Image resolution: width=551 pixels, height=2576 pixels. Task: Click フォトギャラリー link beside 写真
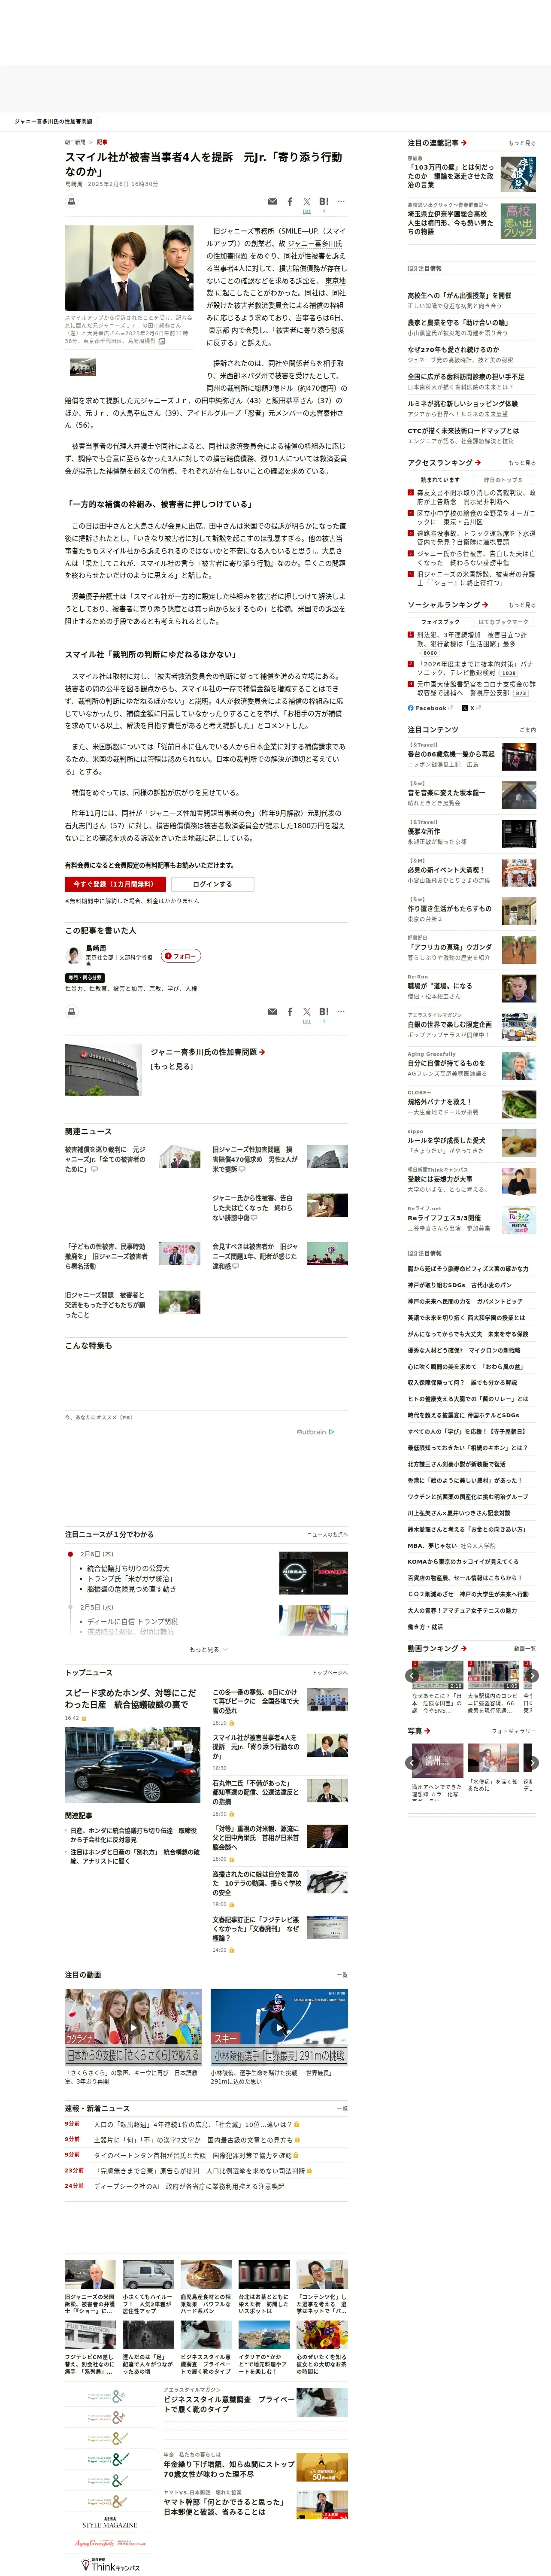[x=514, y=1731]
